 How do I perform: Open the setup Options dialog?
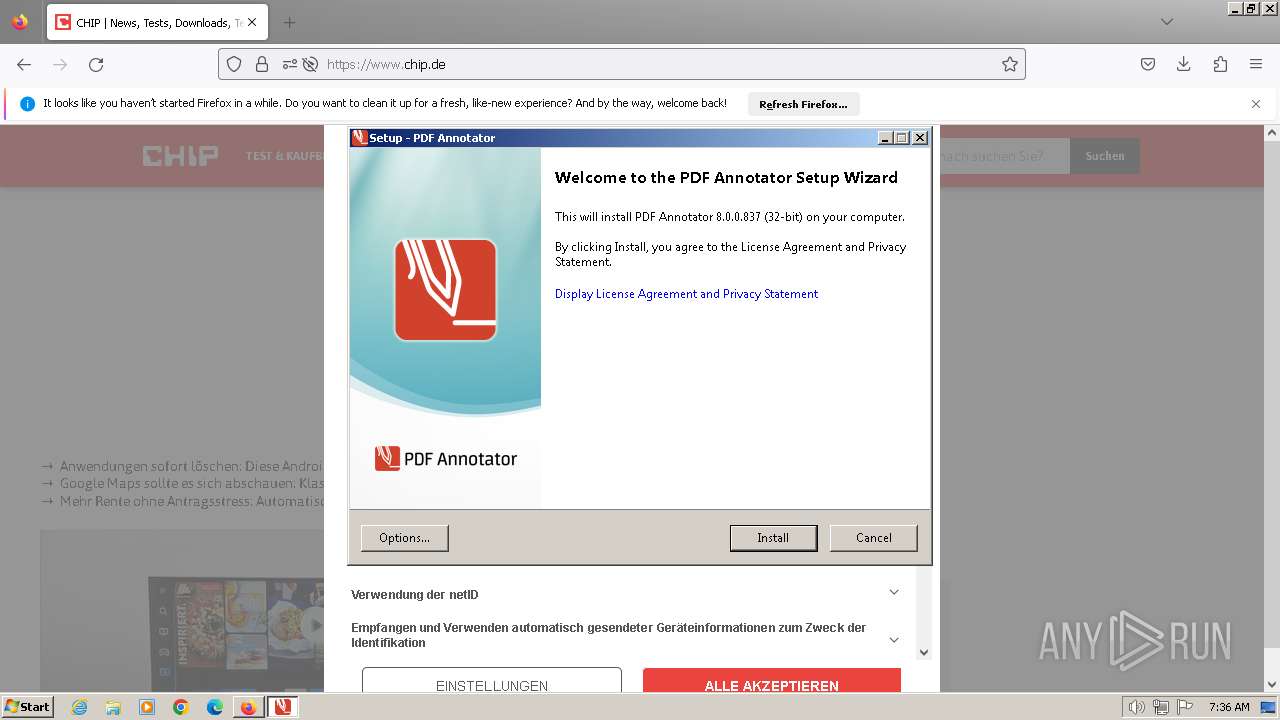pos(404,538)
